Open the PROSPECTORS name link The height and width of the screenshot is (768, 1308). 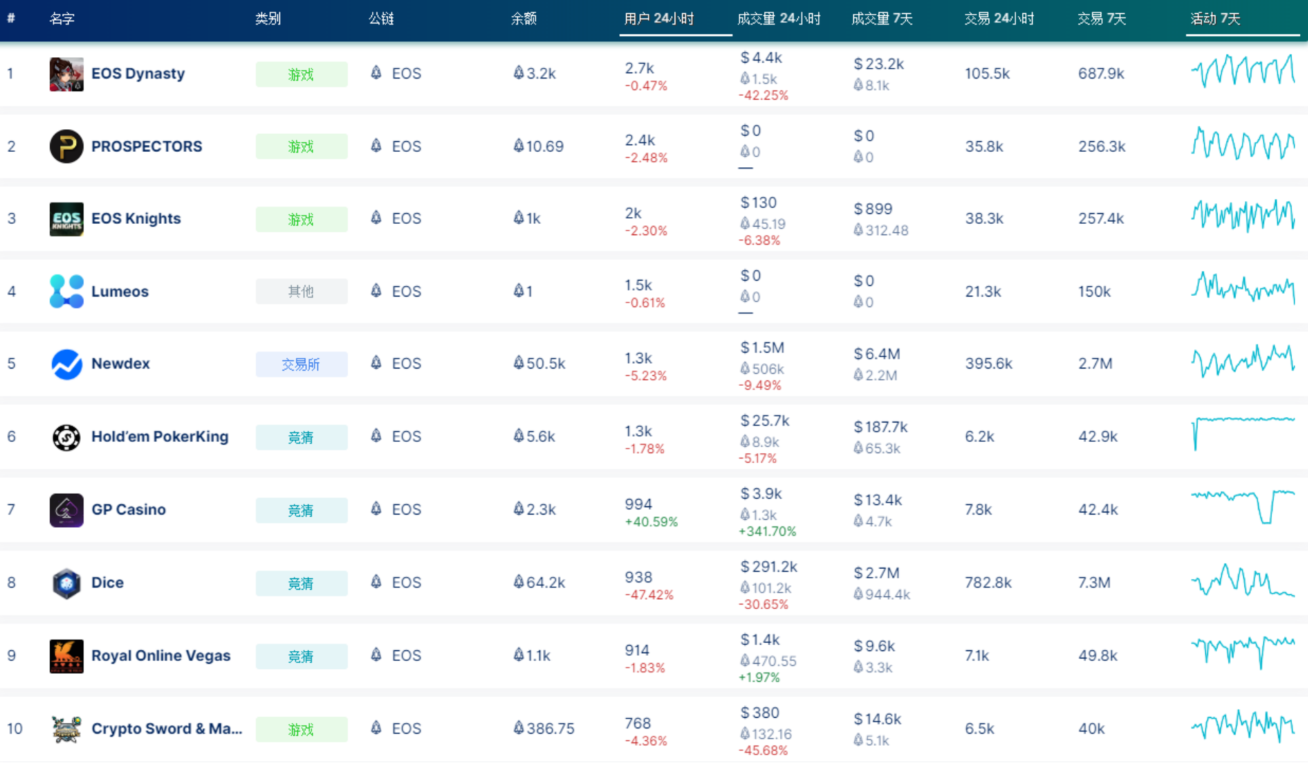[x=147, y=146]
